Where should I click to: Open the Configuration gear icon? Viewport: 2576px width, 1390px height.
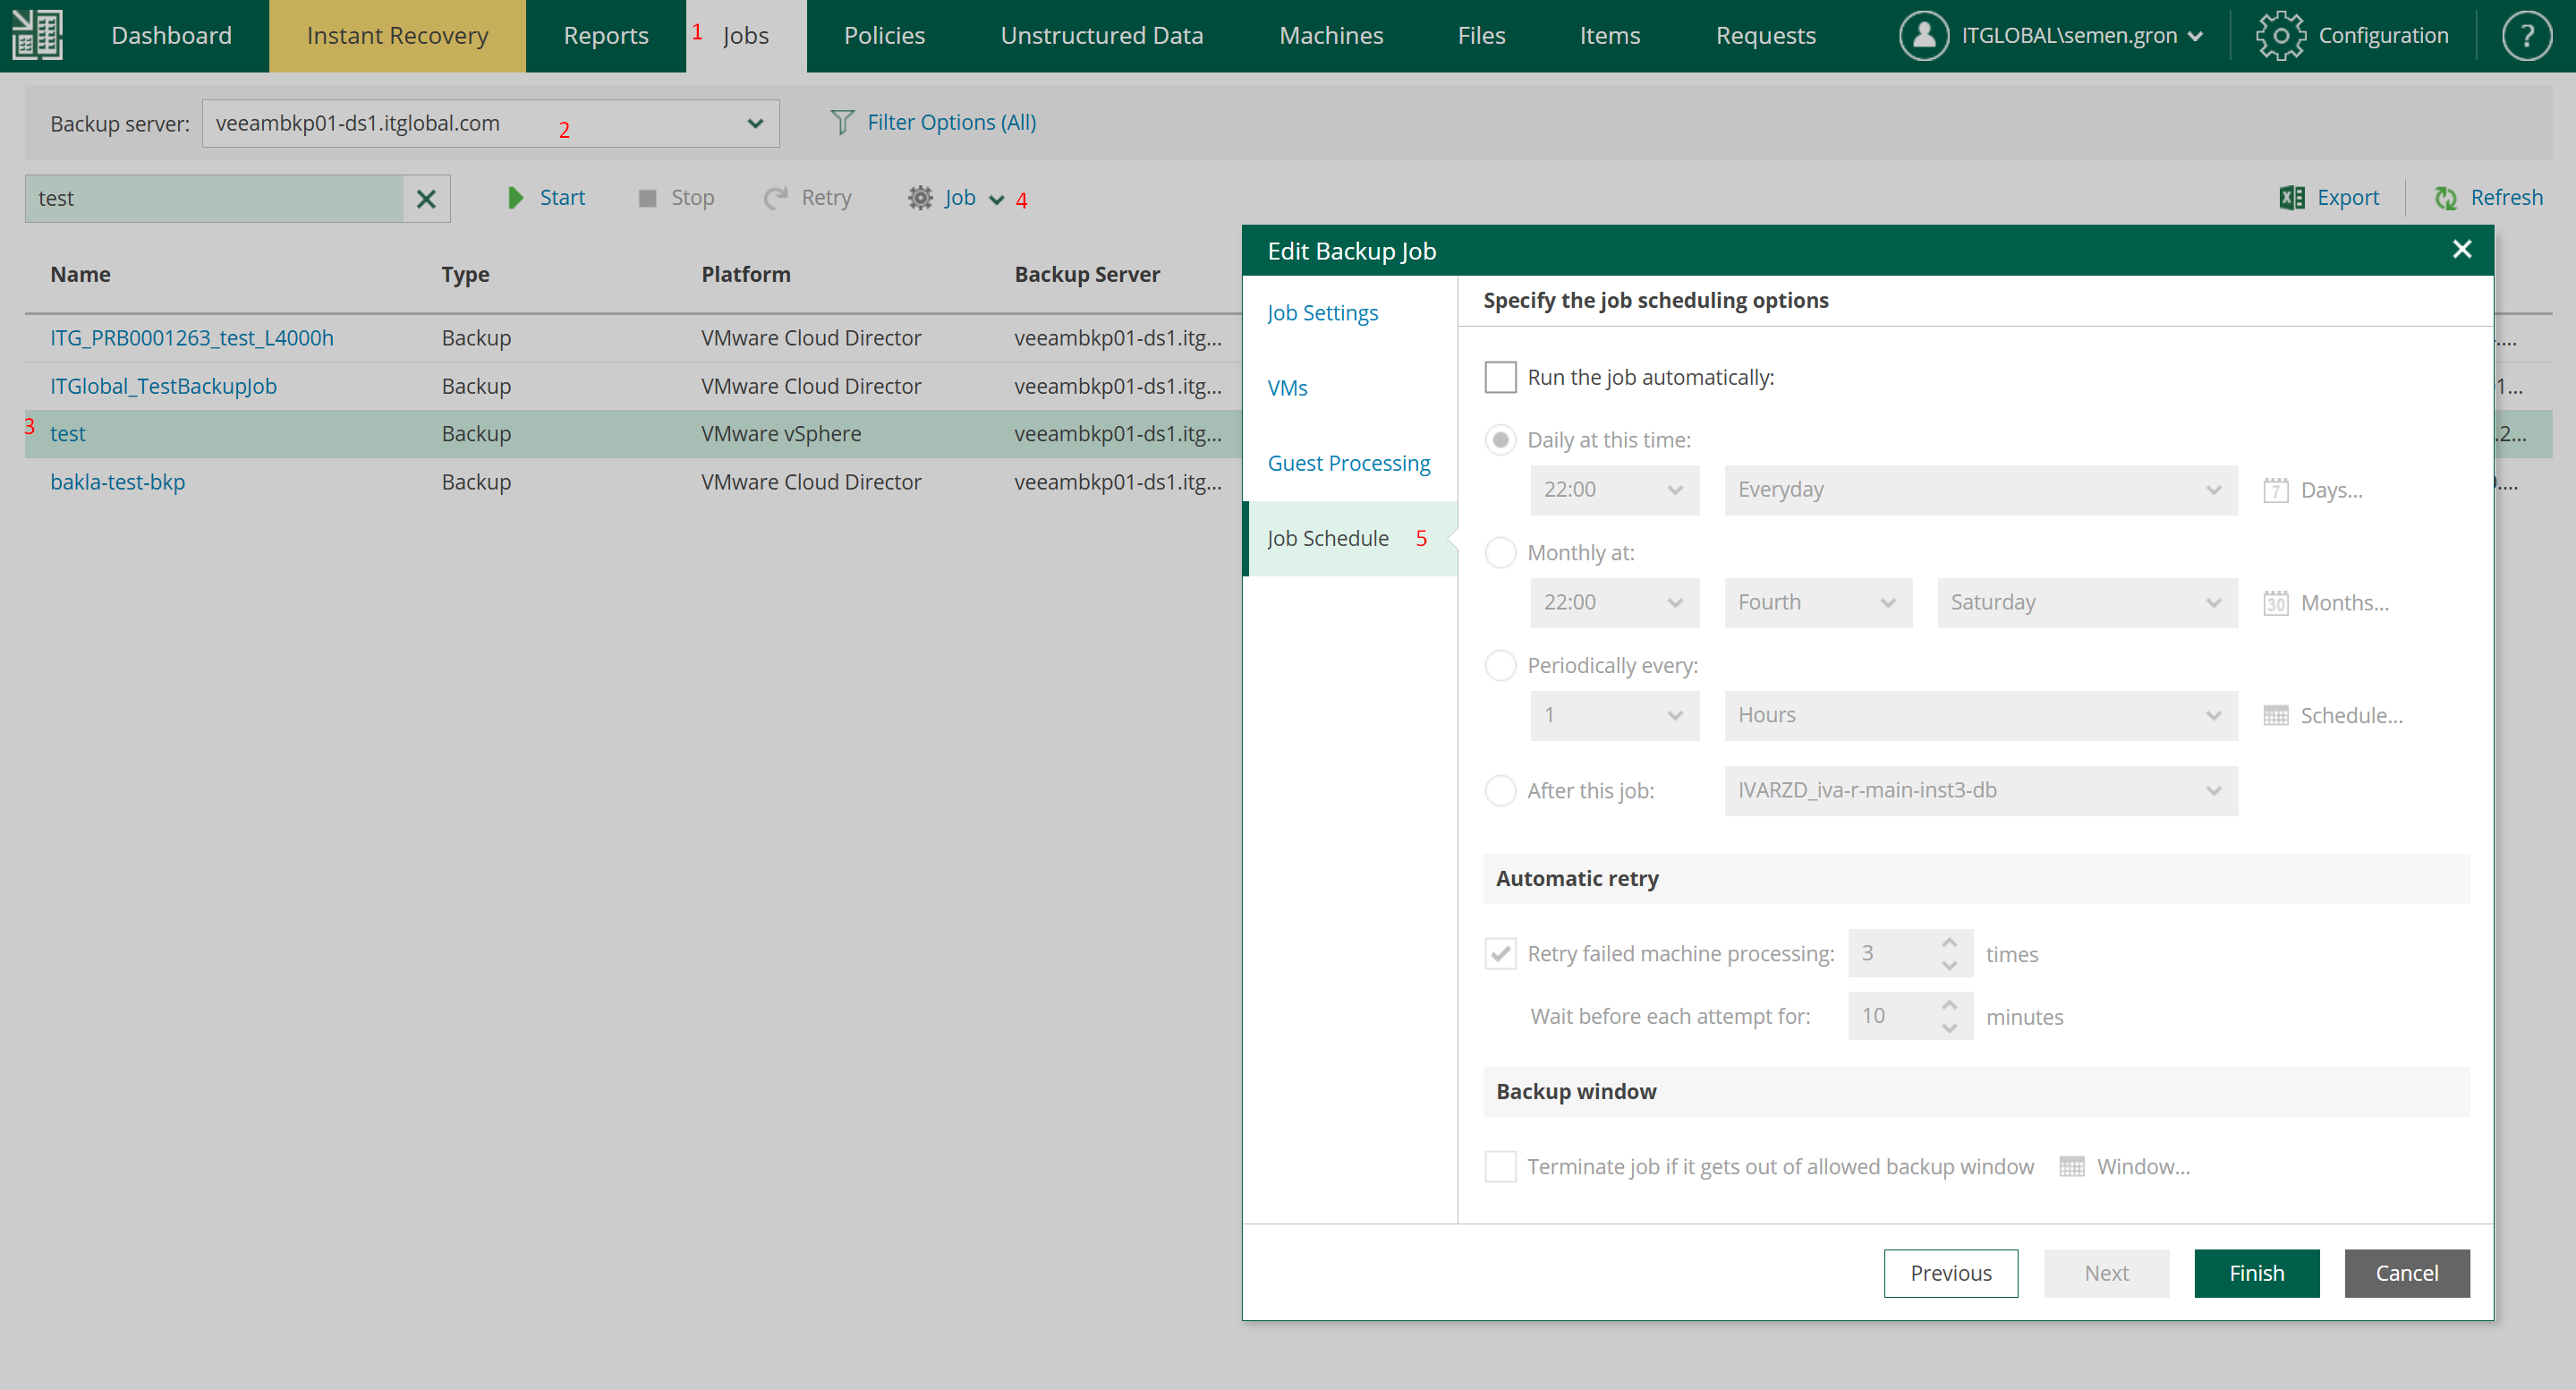coord(2279,36)
